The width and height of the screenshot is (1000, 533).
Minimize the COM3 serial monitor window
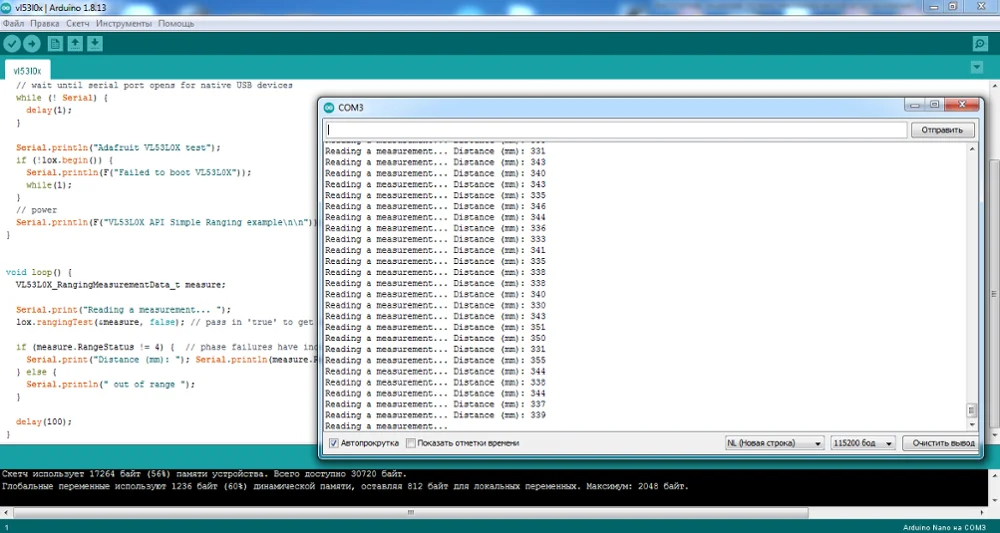[915, 105]
